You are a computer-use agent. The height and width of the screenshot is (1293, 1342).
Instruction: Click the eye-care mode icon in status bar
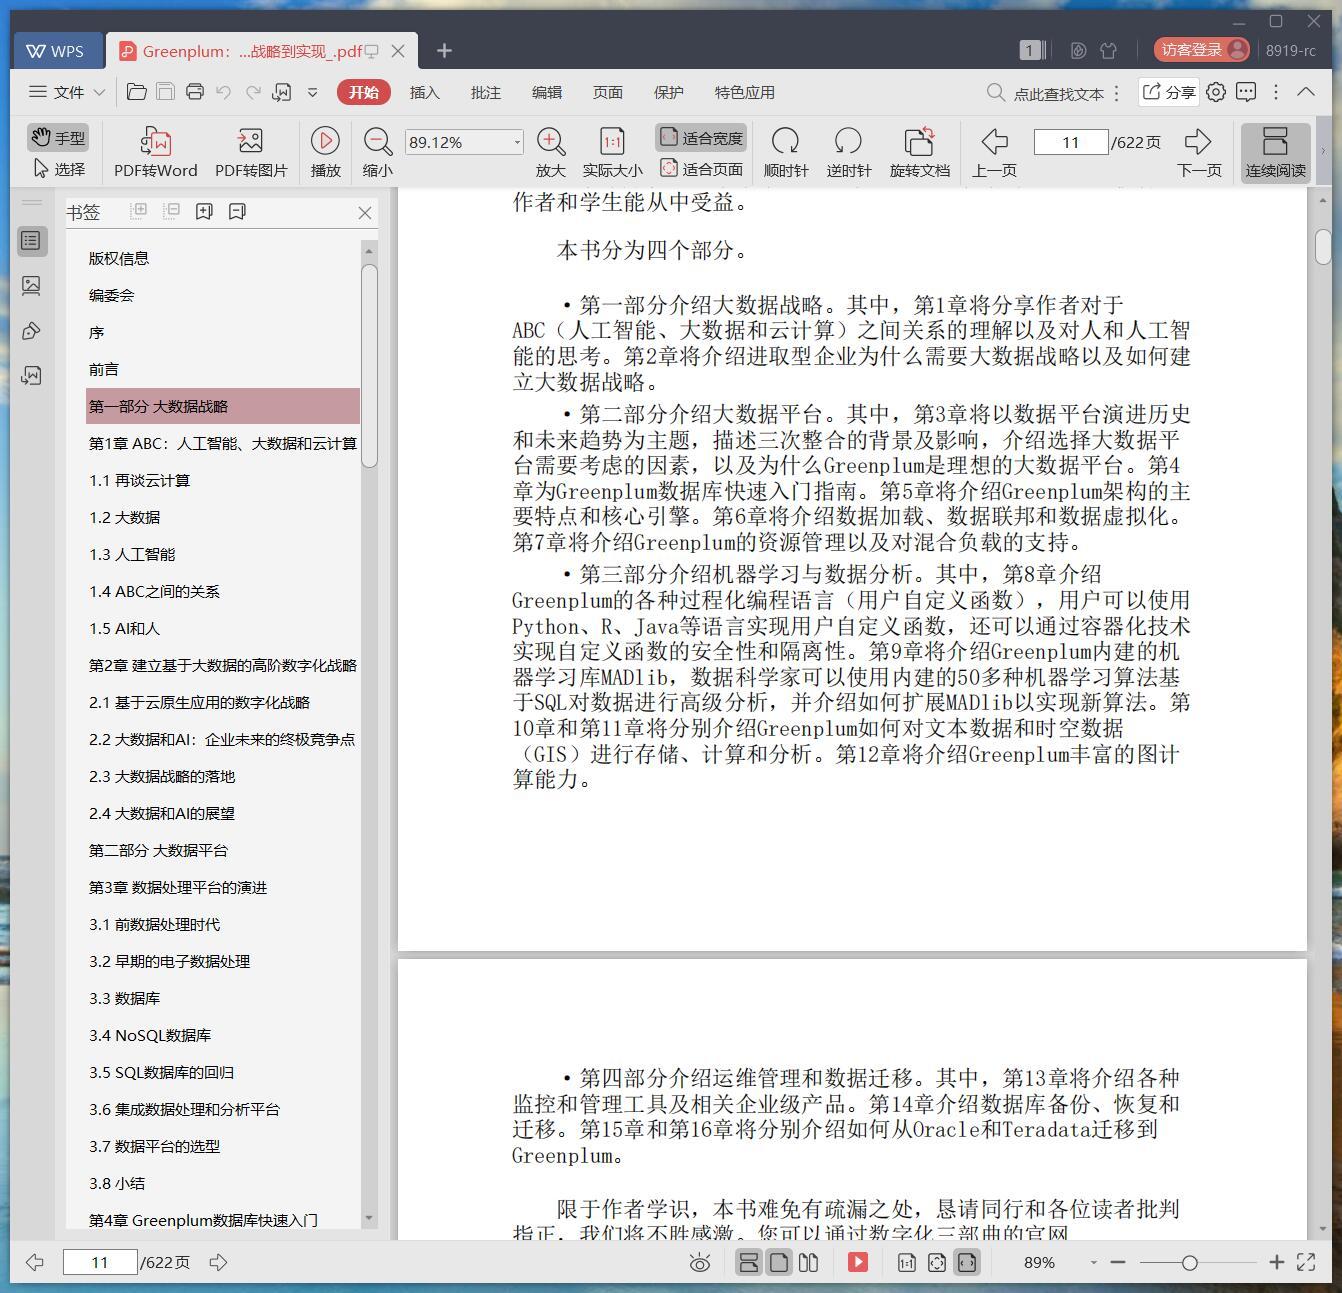tap(700, 1263)
